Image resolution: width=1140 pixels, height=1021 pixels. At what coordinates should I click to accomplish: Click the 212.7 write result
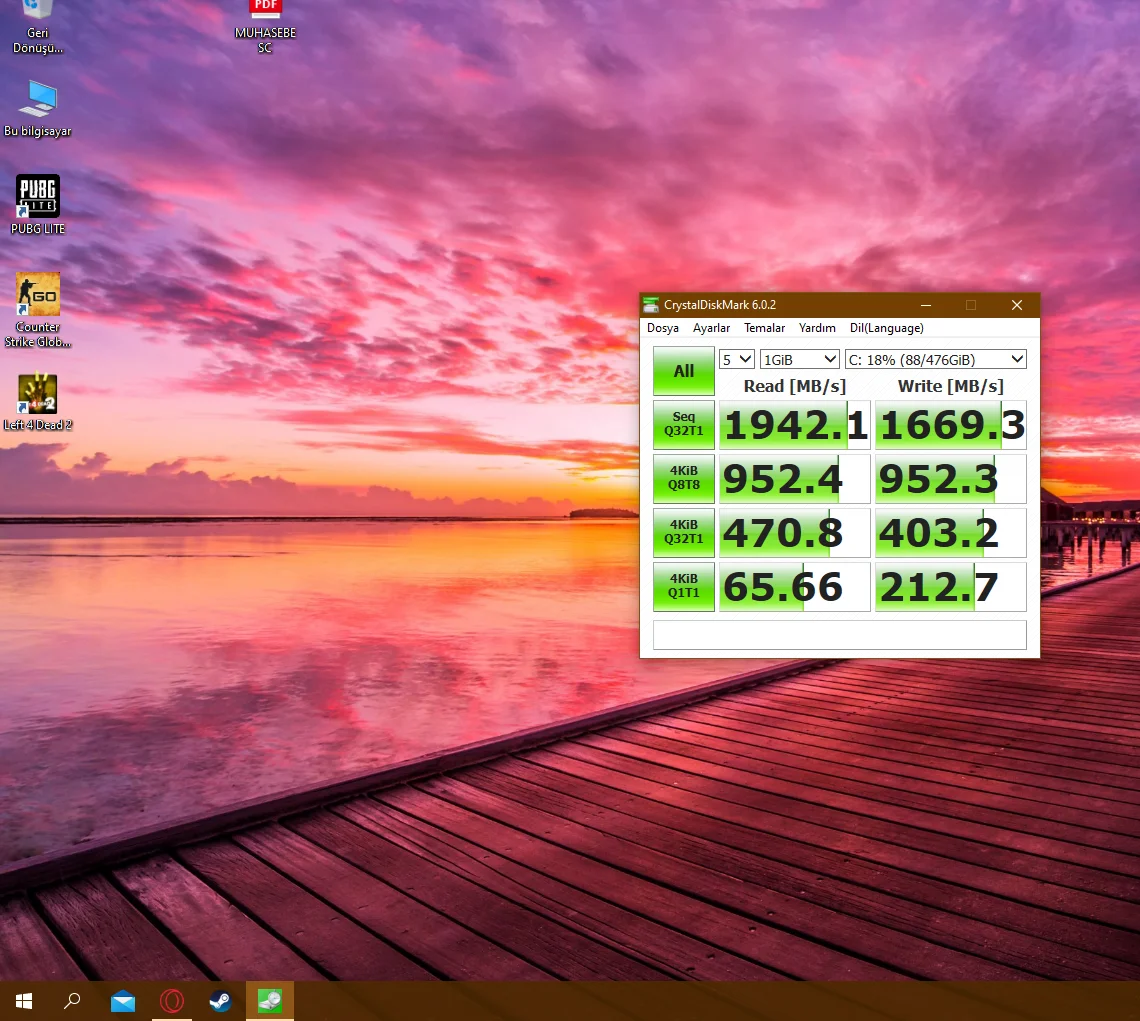point(951,587)
